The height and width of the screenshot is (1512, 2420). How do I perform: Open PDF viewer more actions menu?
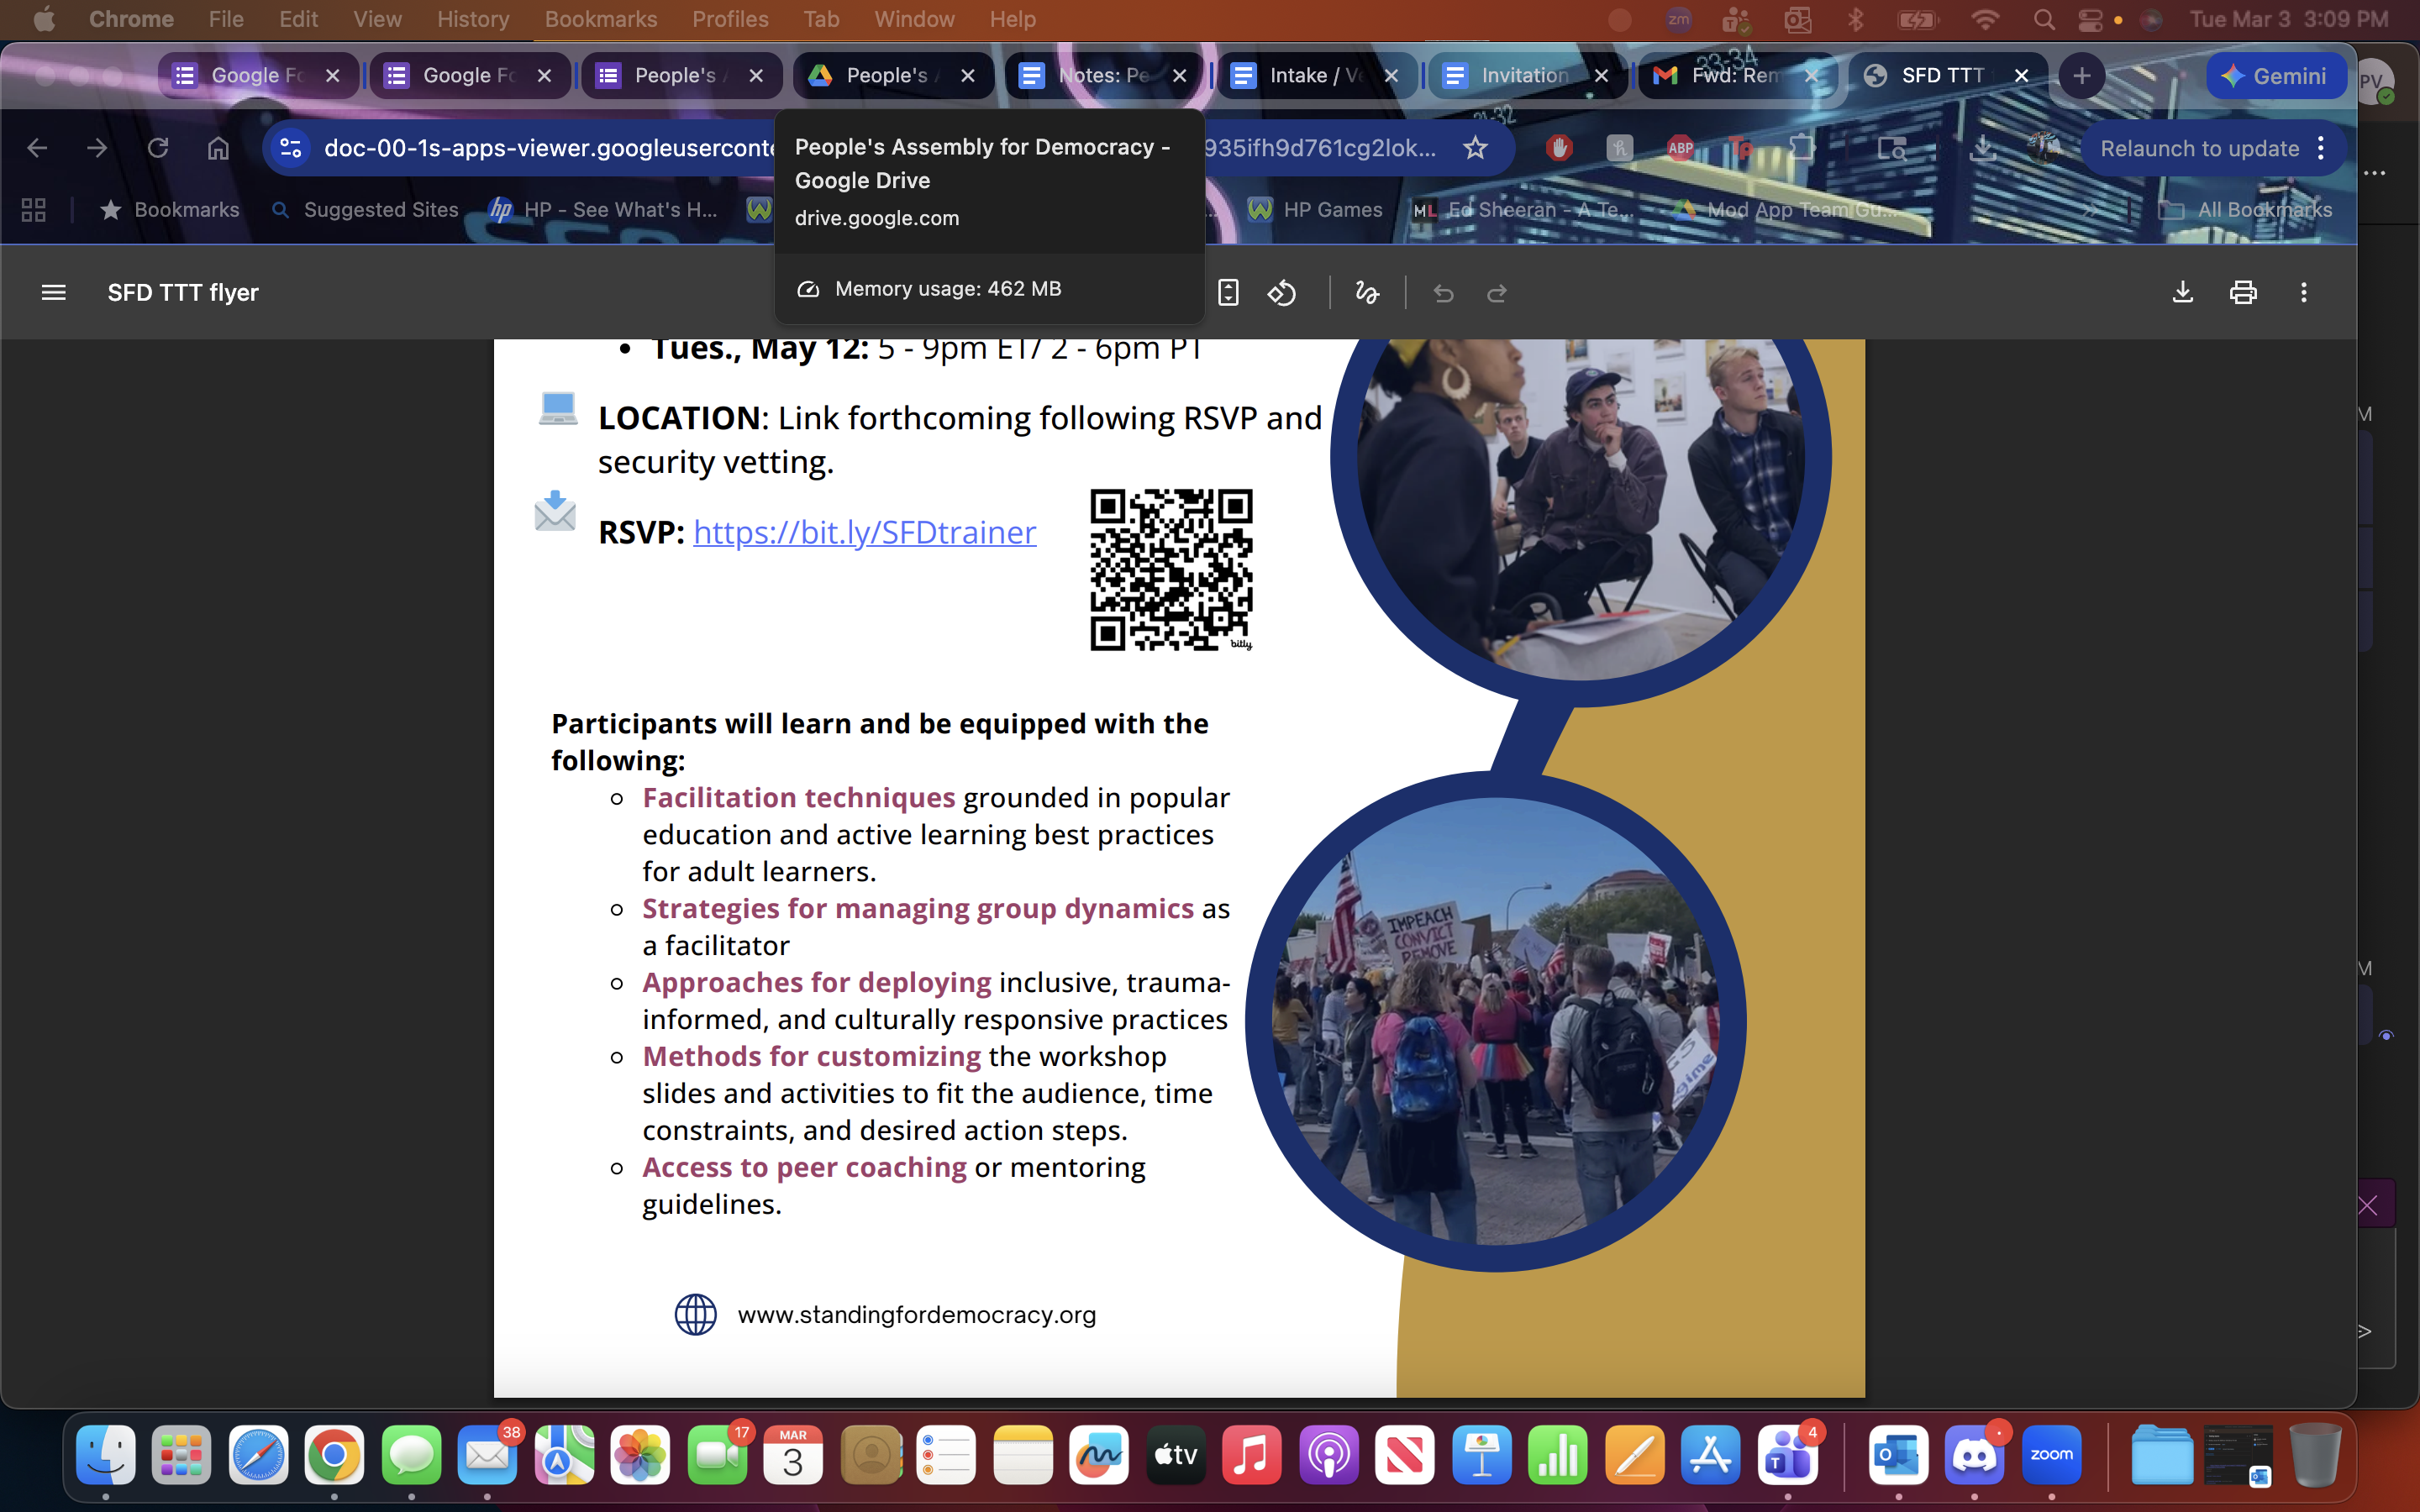pos(2303,292)
